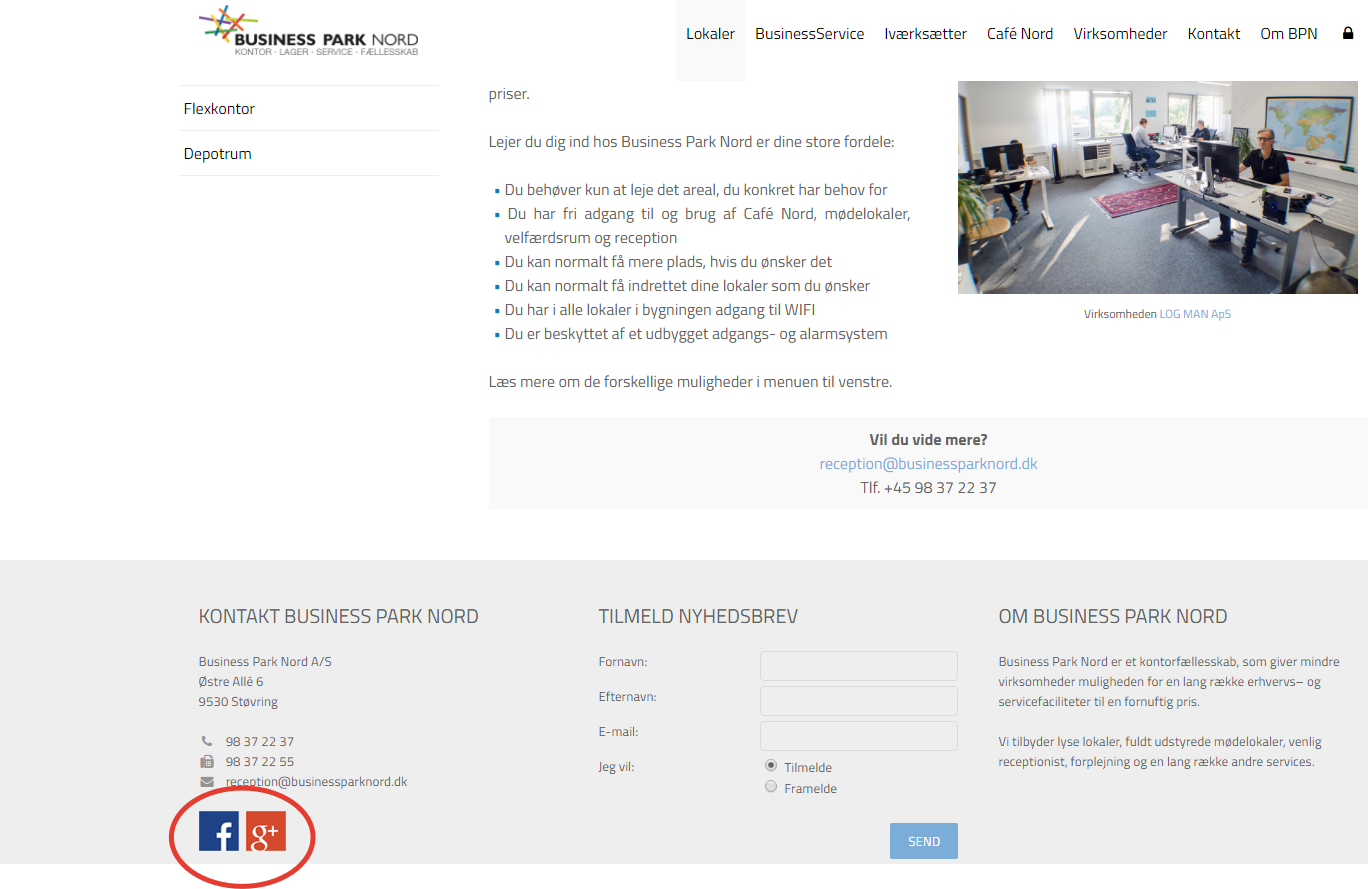The height and width of the screenshot is (889, 1368).
Task: Click the Tlf. +45 98 37 22 37 text
Action: 928,488
